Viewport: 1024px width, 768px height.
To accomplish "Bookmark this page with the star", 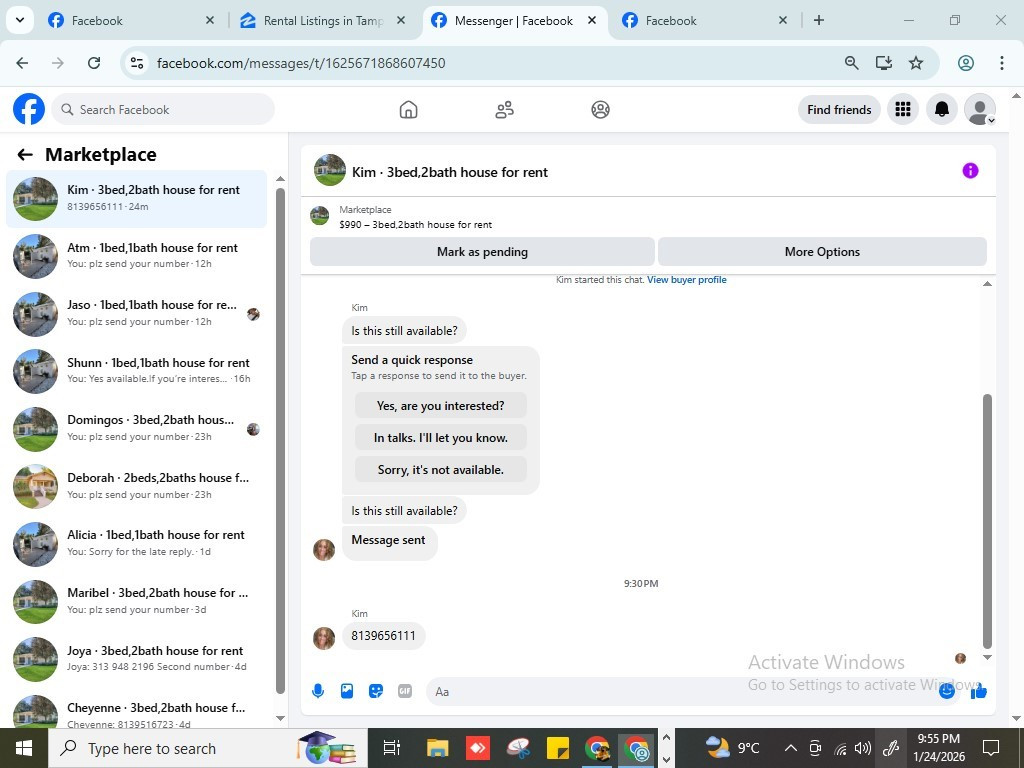I will point(916,63).
